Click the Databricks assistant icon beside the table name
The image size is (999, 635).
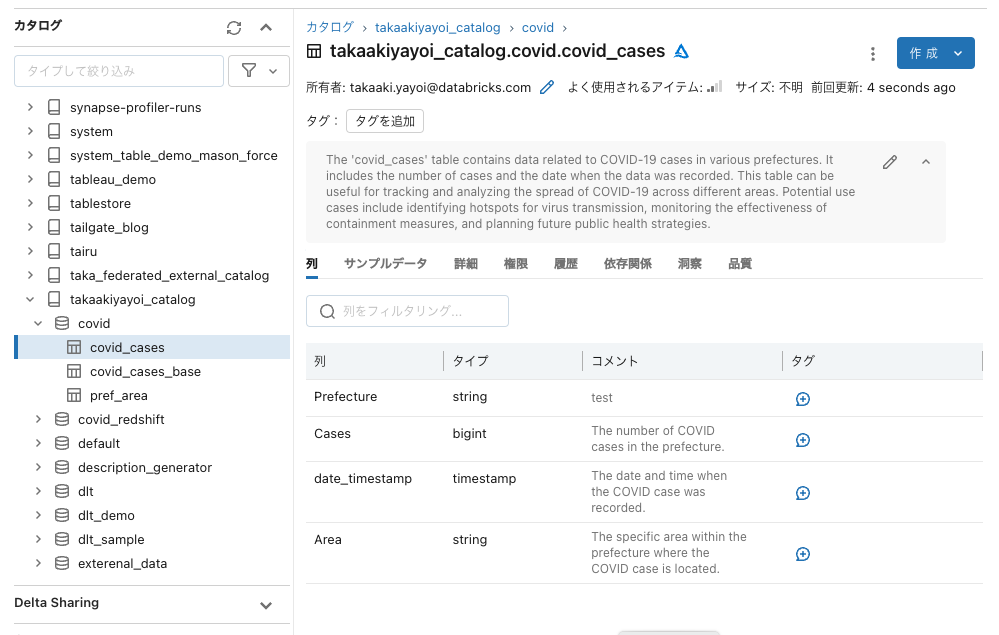(681, 50)
